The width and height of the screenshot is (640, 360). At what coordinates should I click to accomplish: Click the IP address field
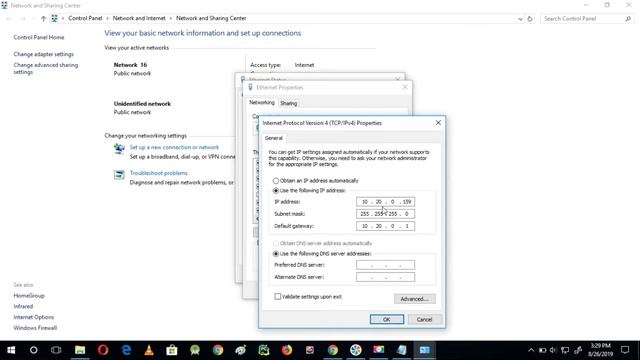tap(385, 202)
